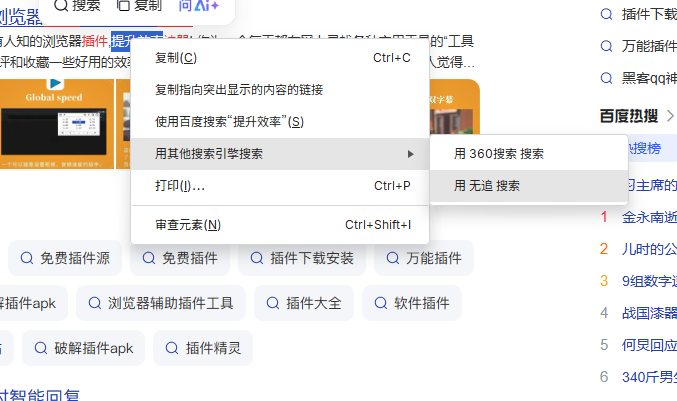Click the 插件下载安装 related search chip
677x401 pixels.
coord(302,258)
